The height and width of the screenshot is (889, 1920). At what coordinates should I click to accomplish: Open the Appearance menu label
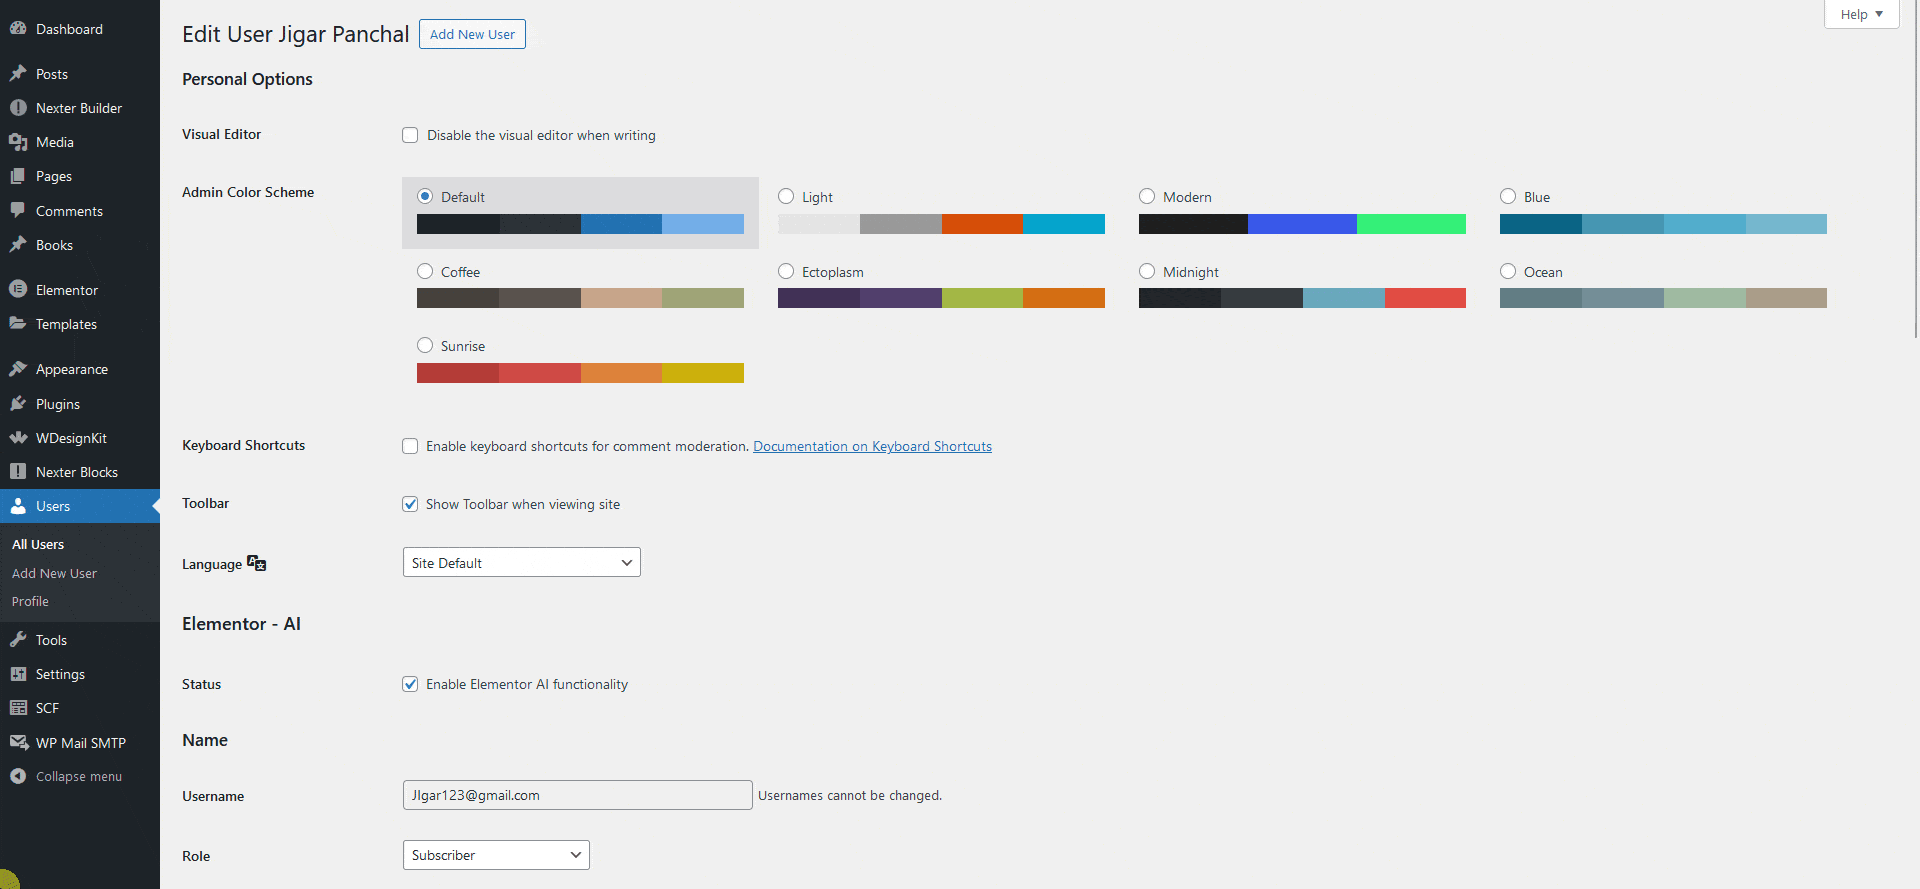(72, 369)
